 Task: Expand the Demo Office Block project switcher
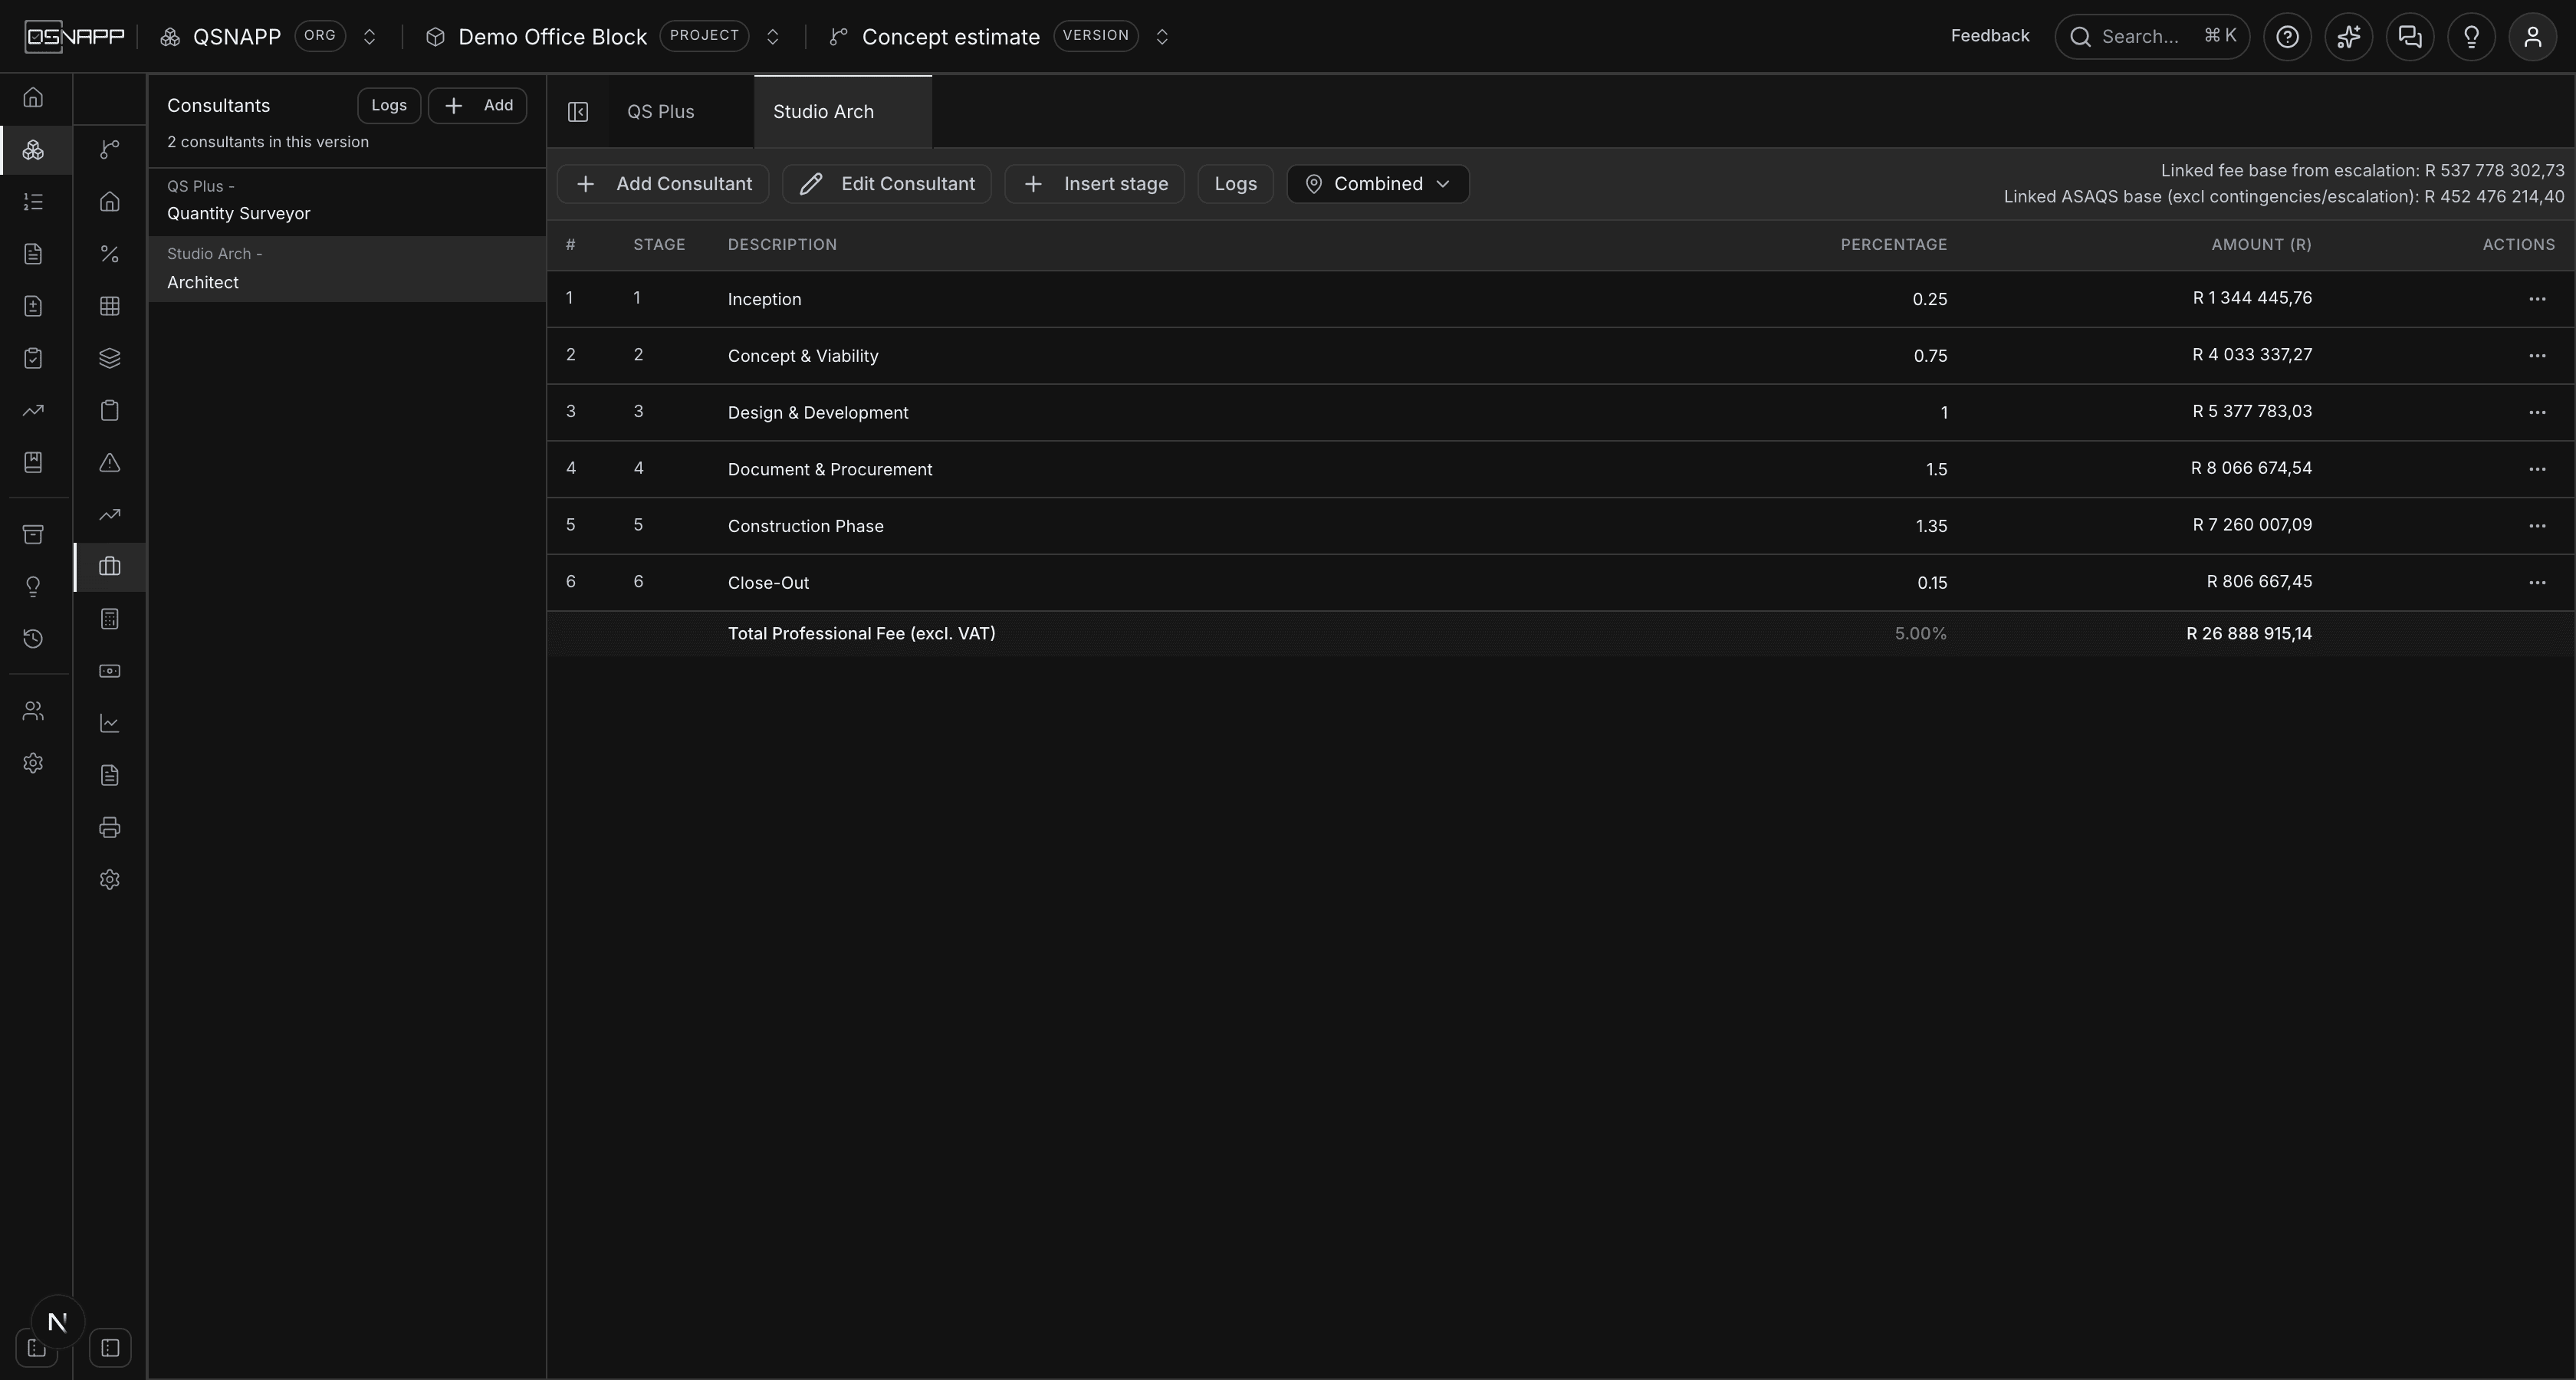click(772, 37)
